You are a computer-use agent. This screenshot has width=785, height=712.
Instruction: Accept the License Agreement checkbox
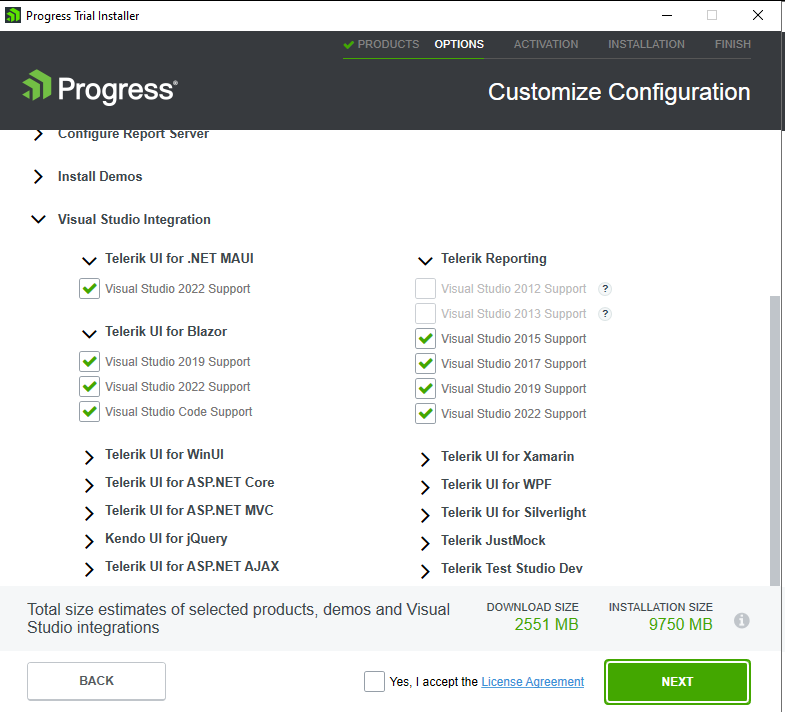[x=375, y=682]
